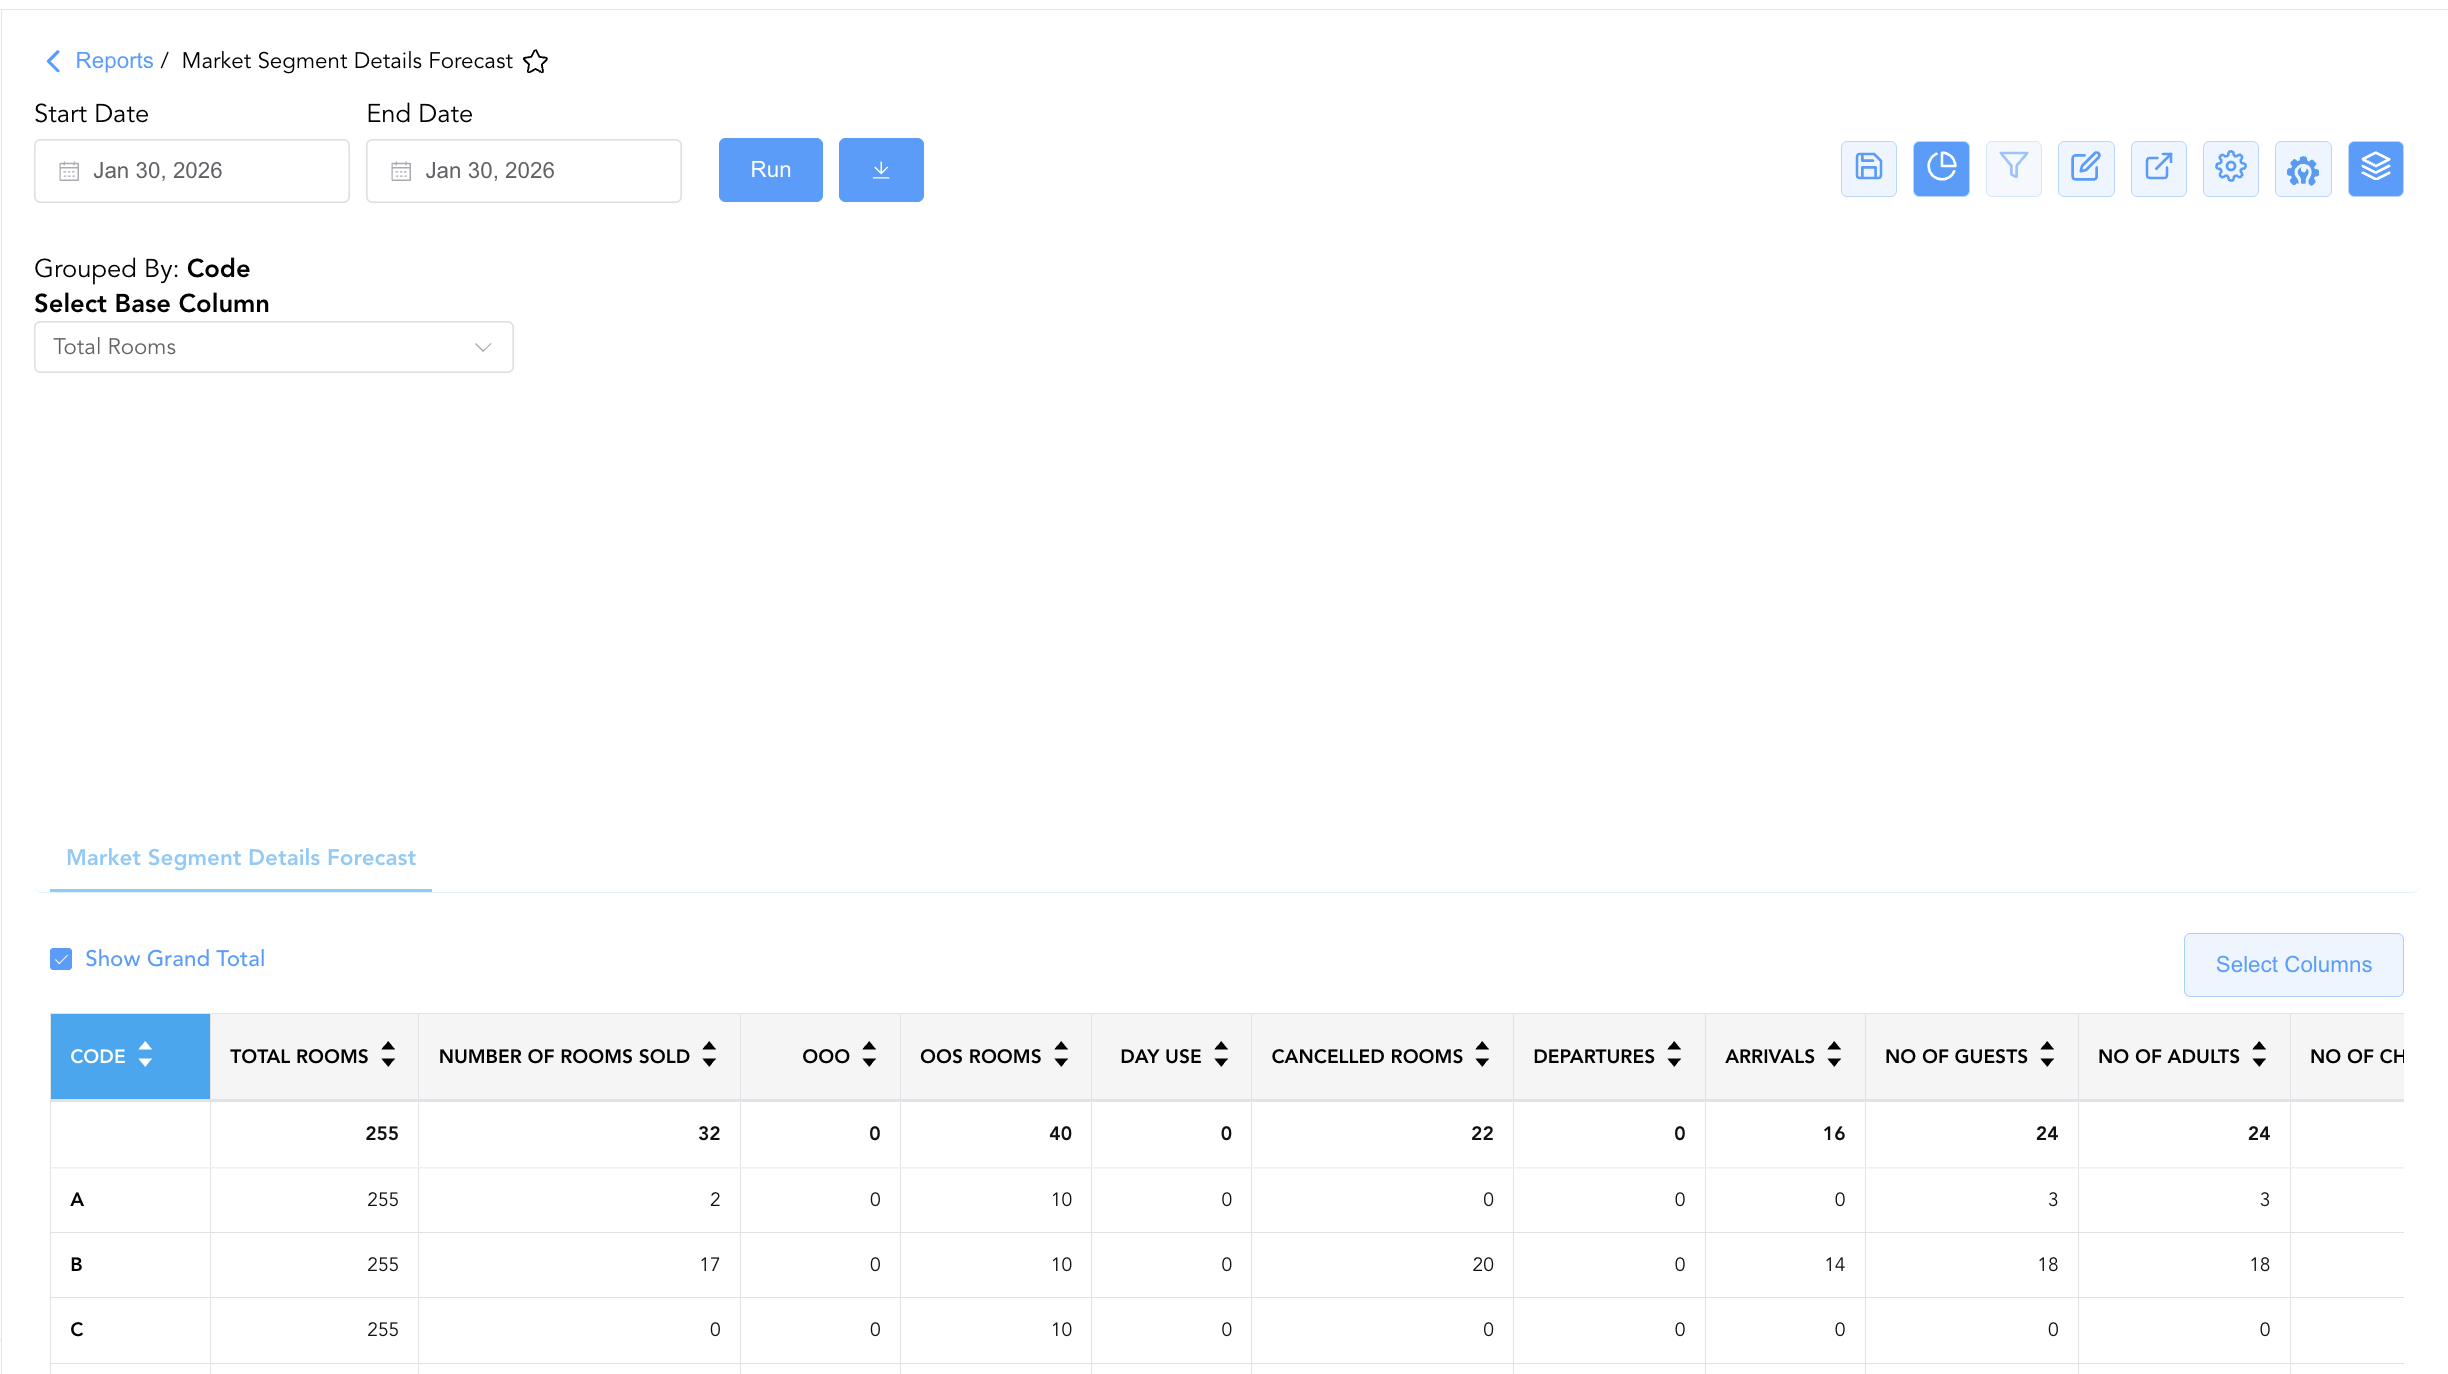Screen dimensions: 2448x1374
Task: Go back to Reports breadcrumb
Action: click(x=114, y=61)
